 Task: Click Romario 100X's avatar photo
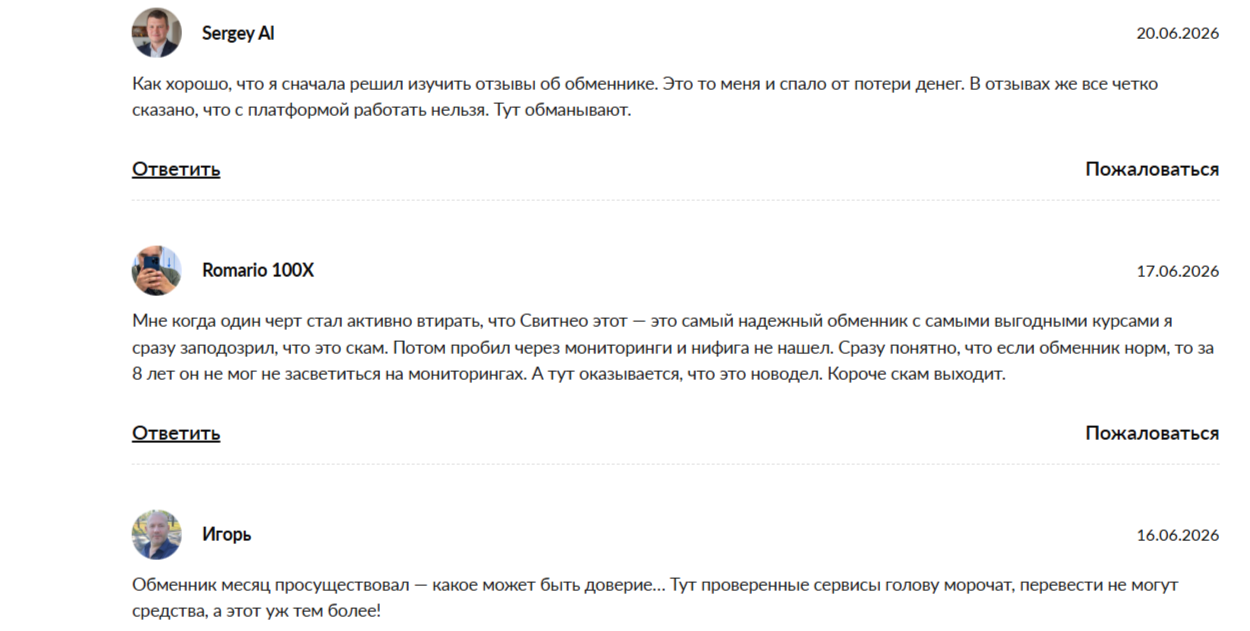pyautogui.click(x=156, y=270)
